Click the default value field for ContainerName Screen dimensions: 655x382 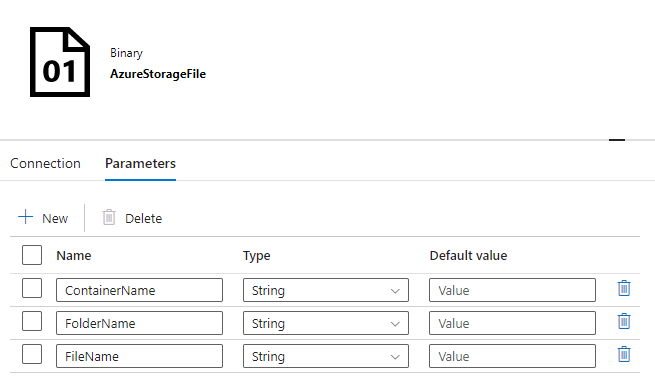click(512, 290)
